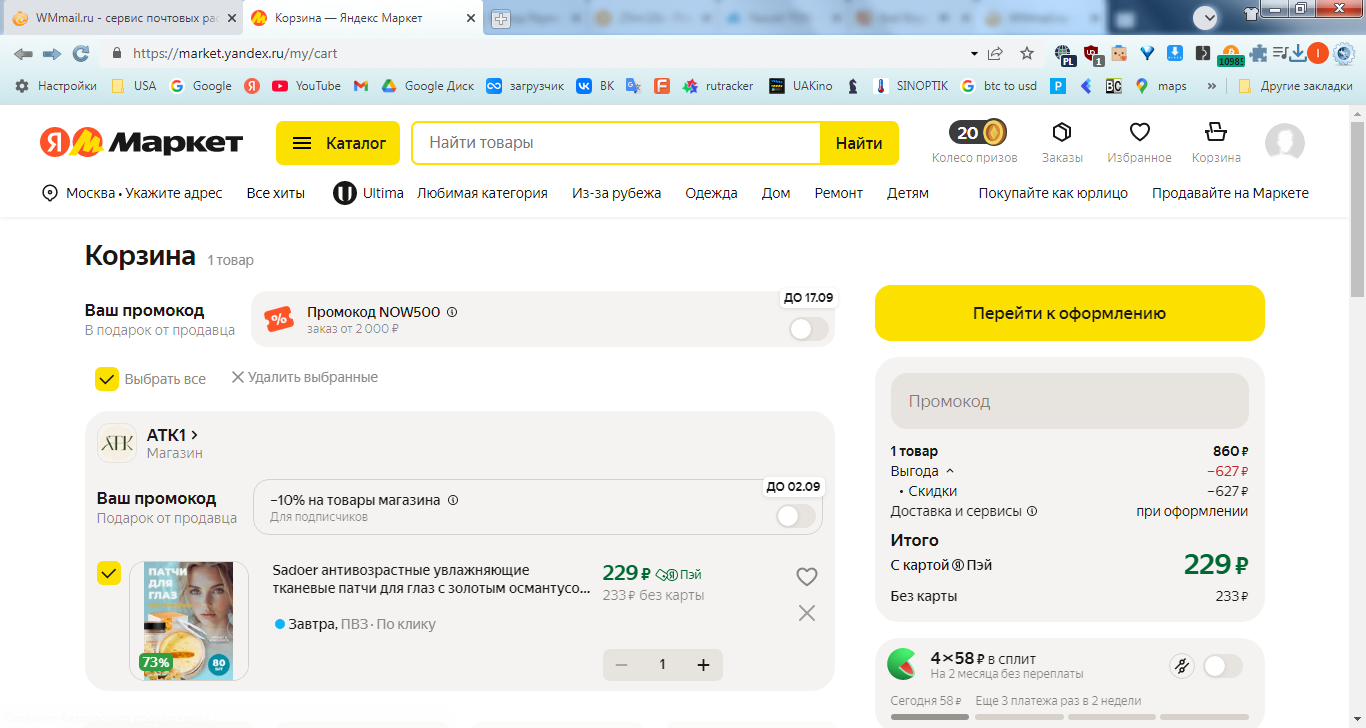
Task: Click the Найти search button
Action: pos(859,143)
